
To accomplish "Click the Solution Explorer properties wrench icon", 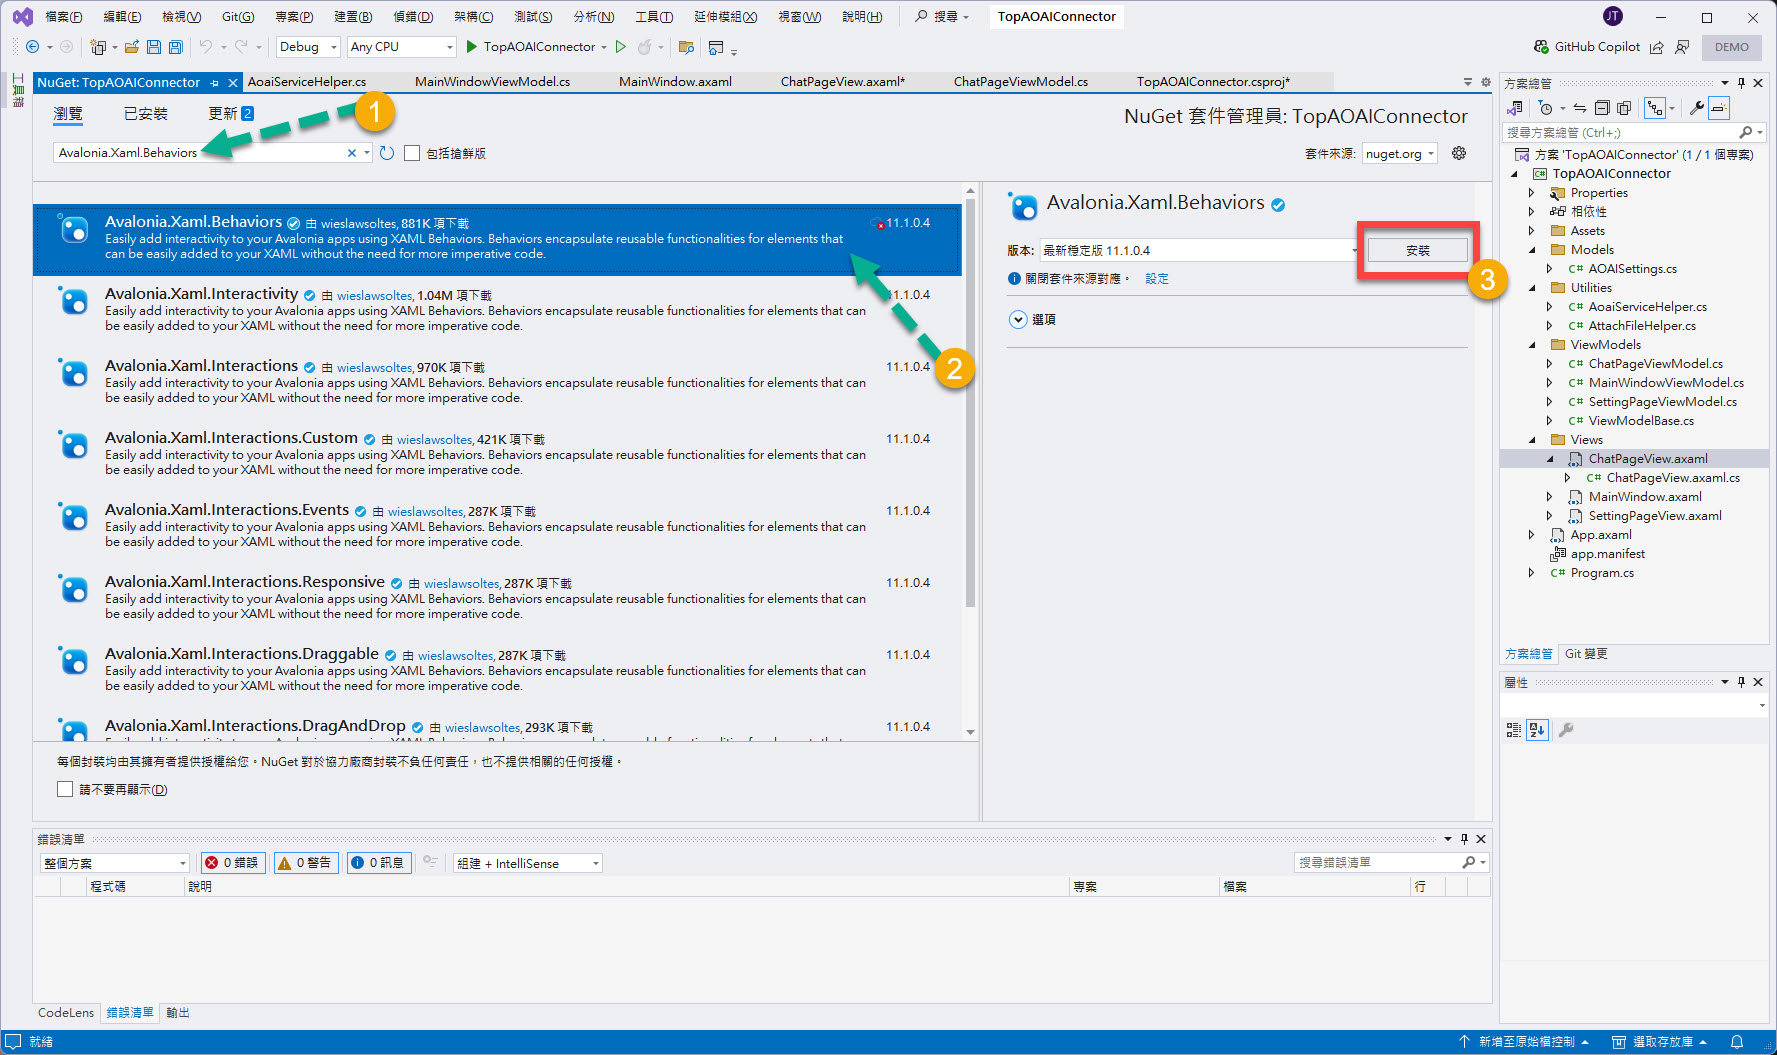I will tap(1697, 108).
